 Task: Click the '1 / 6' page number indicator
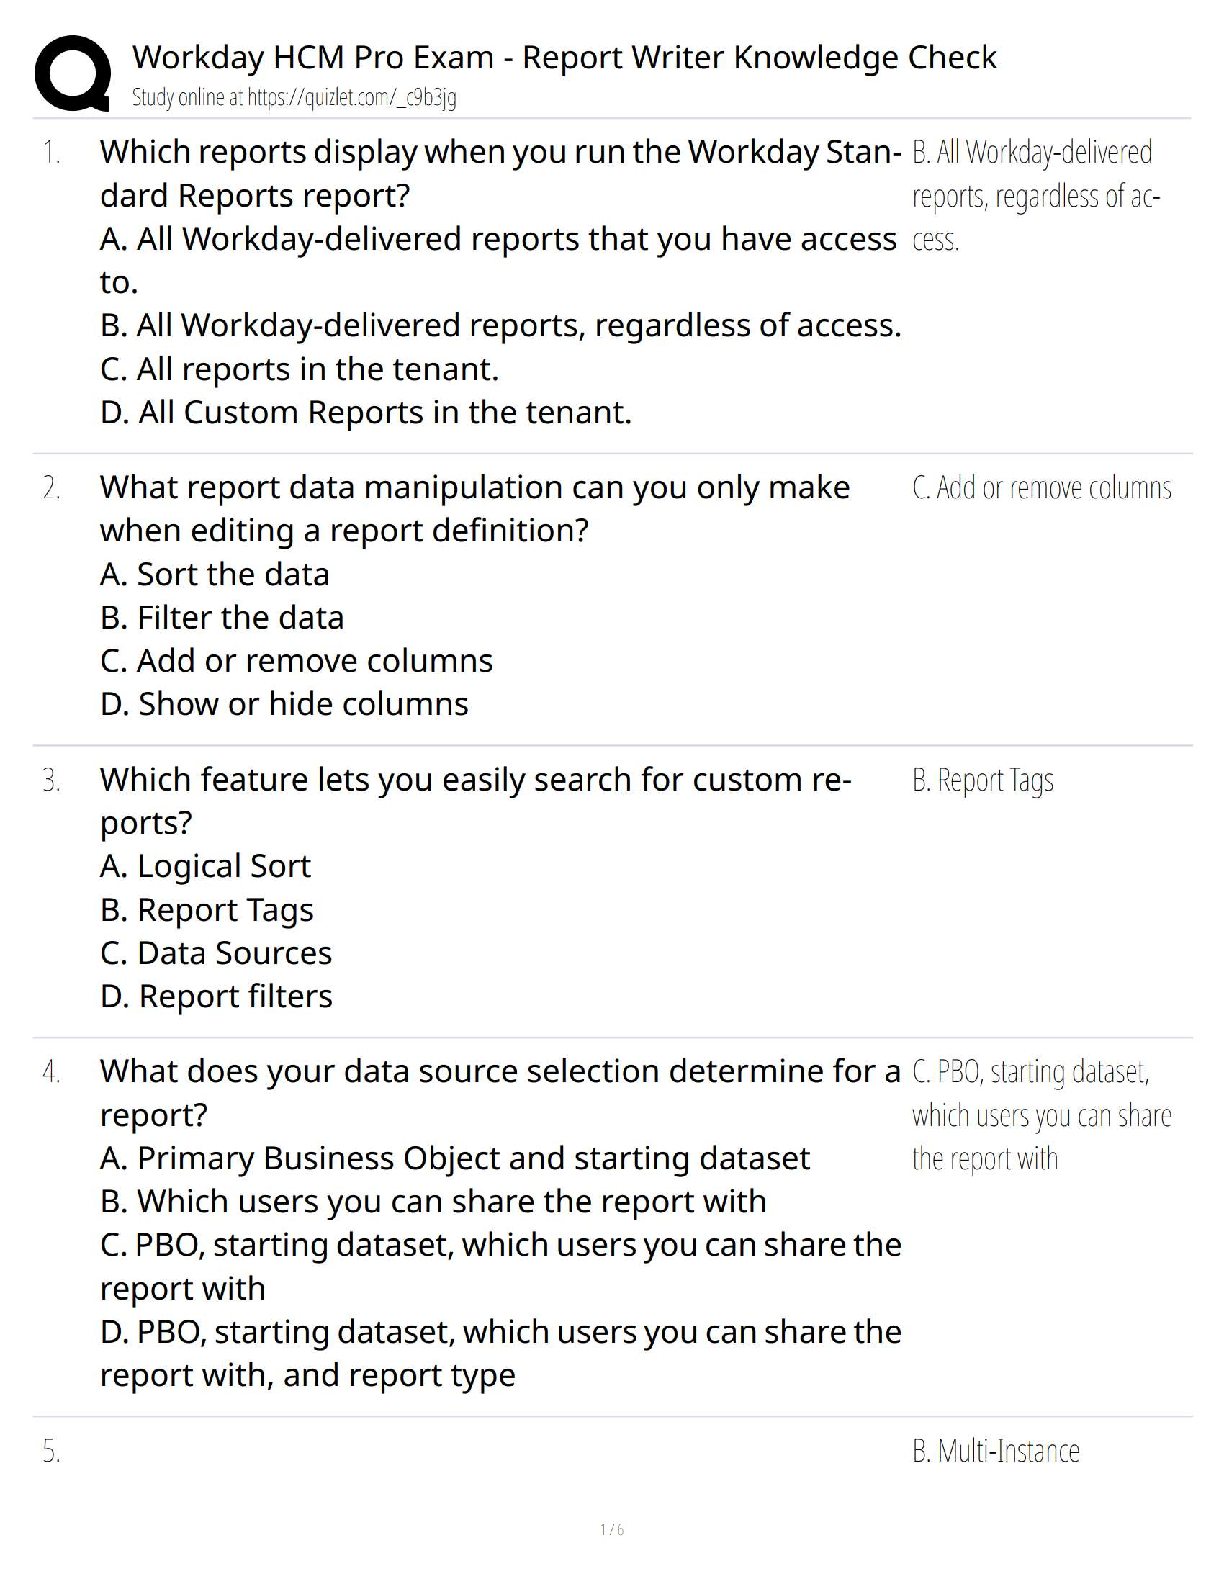point(612,1529)
